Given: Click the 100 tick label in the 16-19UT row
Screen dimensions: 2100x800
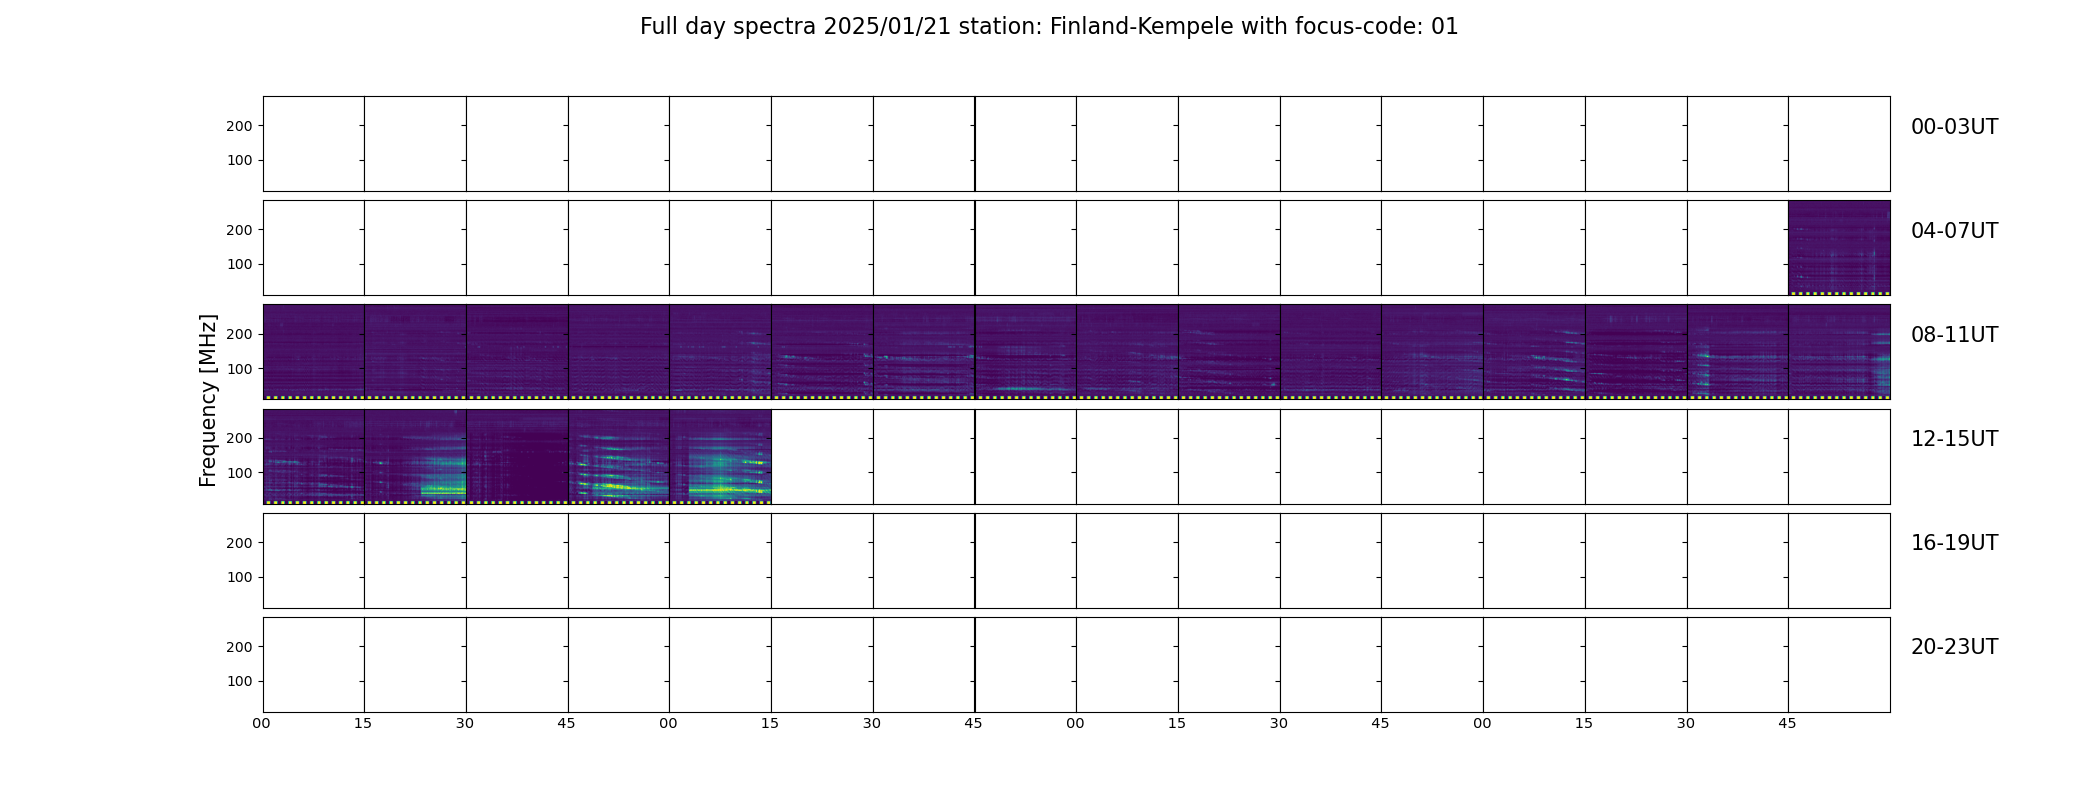Looking at the screenshot, I should tap(239, 577).
